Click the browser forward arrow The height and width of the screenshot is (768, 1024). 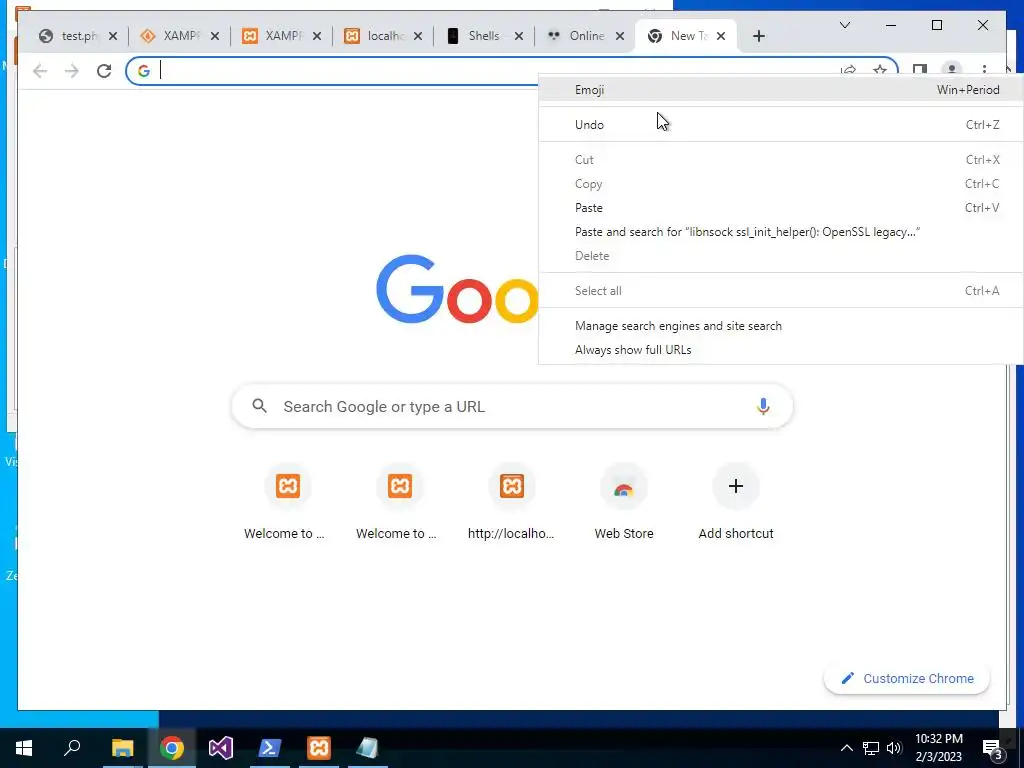click(x=72, y=71)
